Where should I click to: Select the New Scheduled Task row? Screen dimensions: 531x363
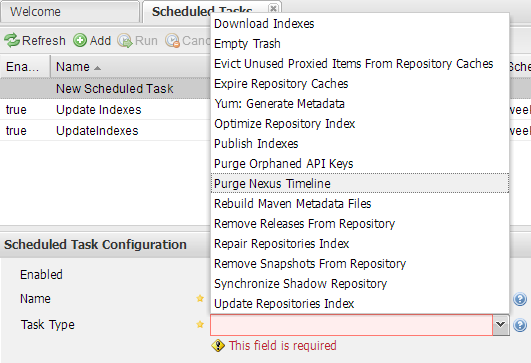(x=105, y=88)
